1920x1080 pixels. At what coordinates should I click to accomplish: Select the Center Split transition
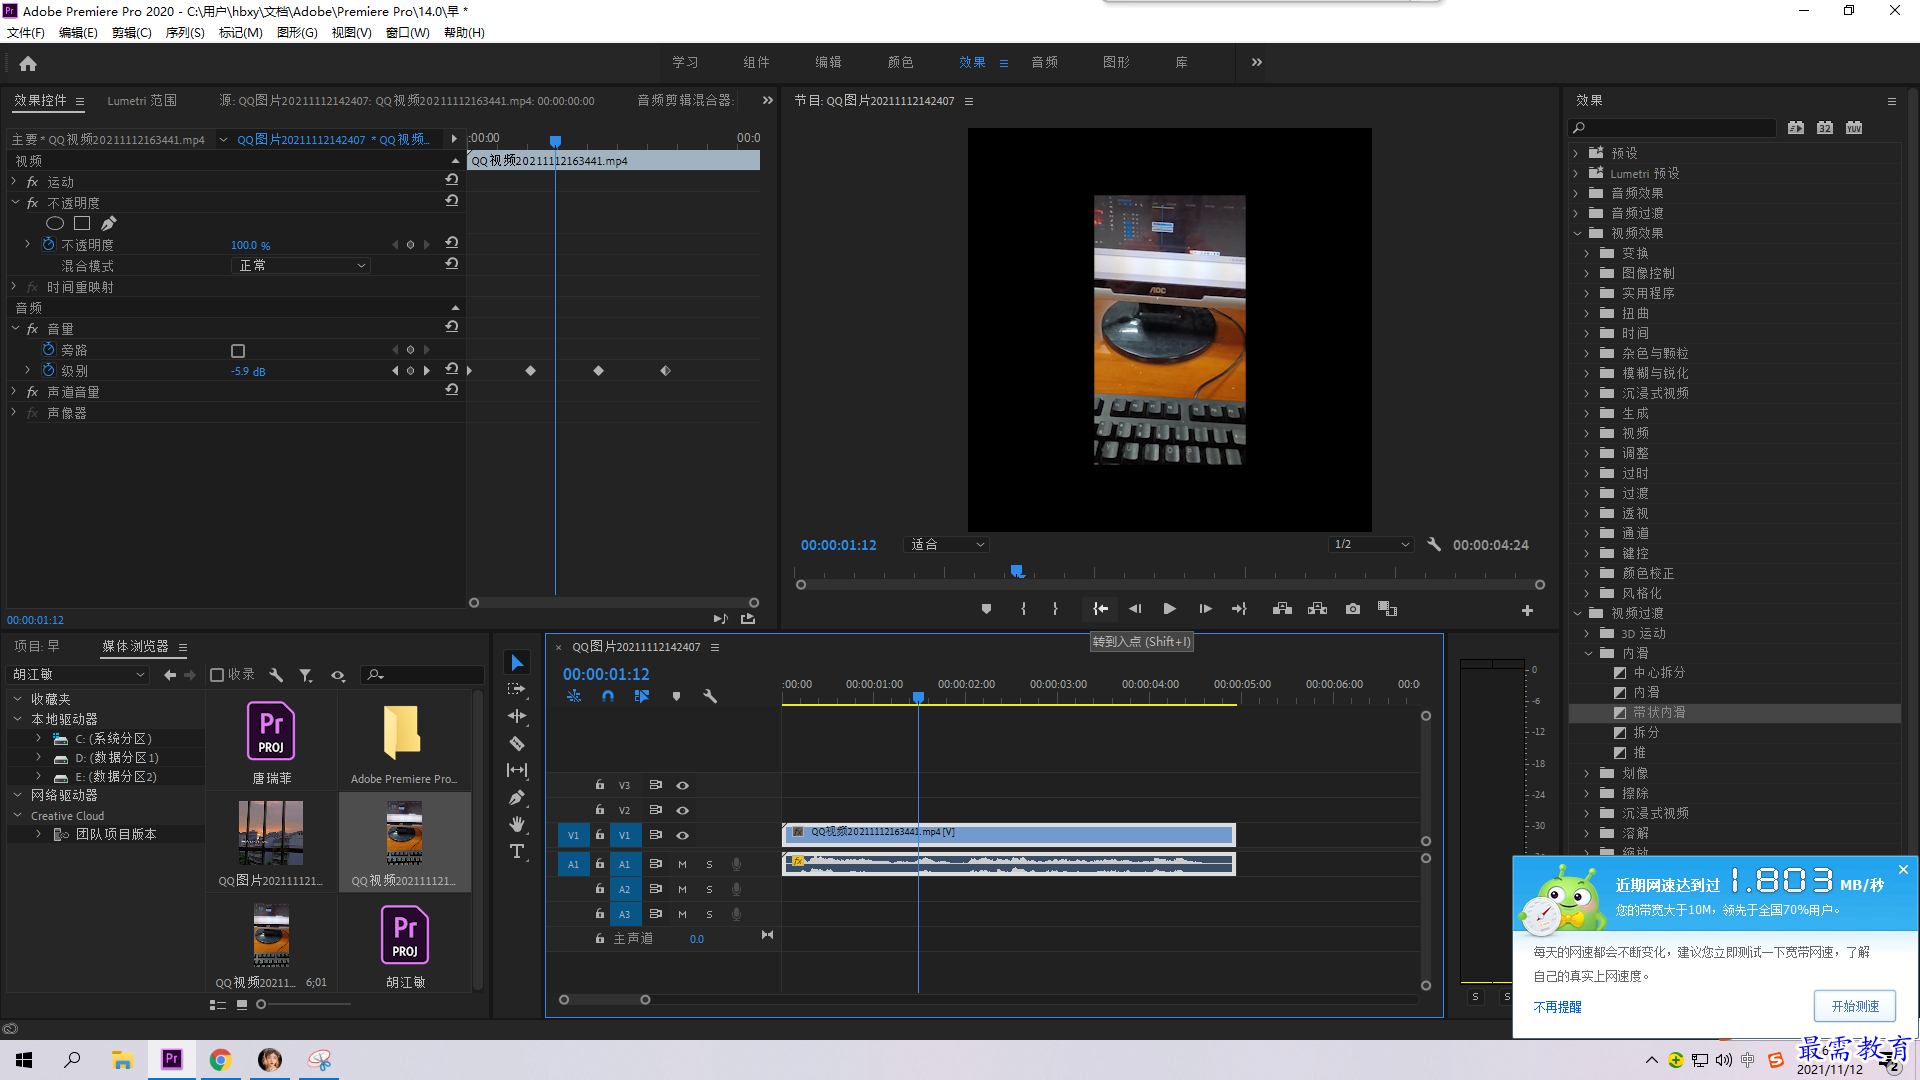tap(1659, 672)
